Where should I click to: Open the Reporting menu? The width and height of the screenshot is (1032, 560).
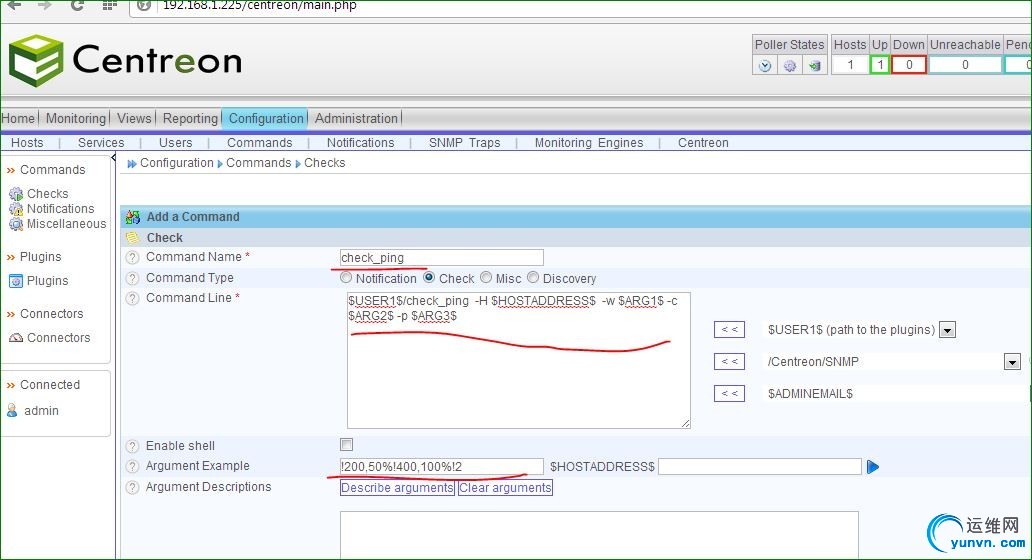point(190,118)
